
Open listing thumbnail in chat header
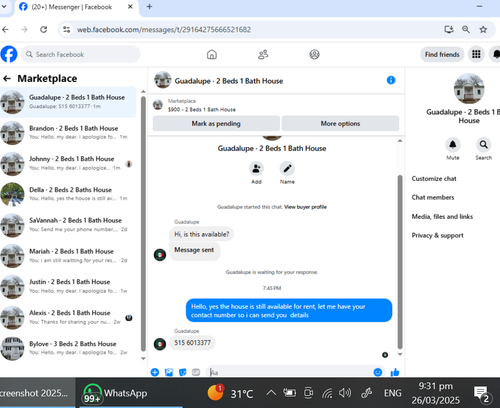(163, 80)
